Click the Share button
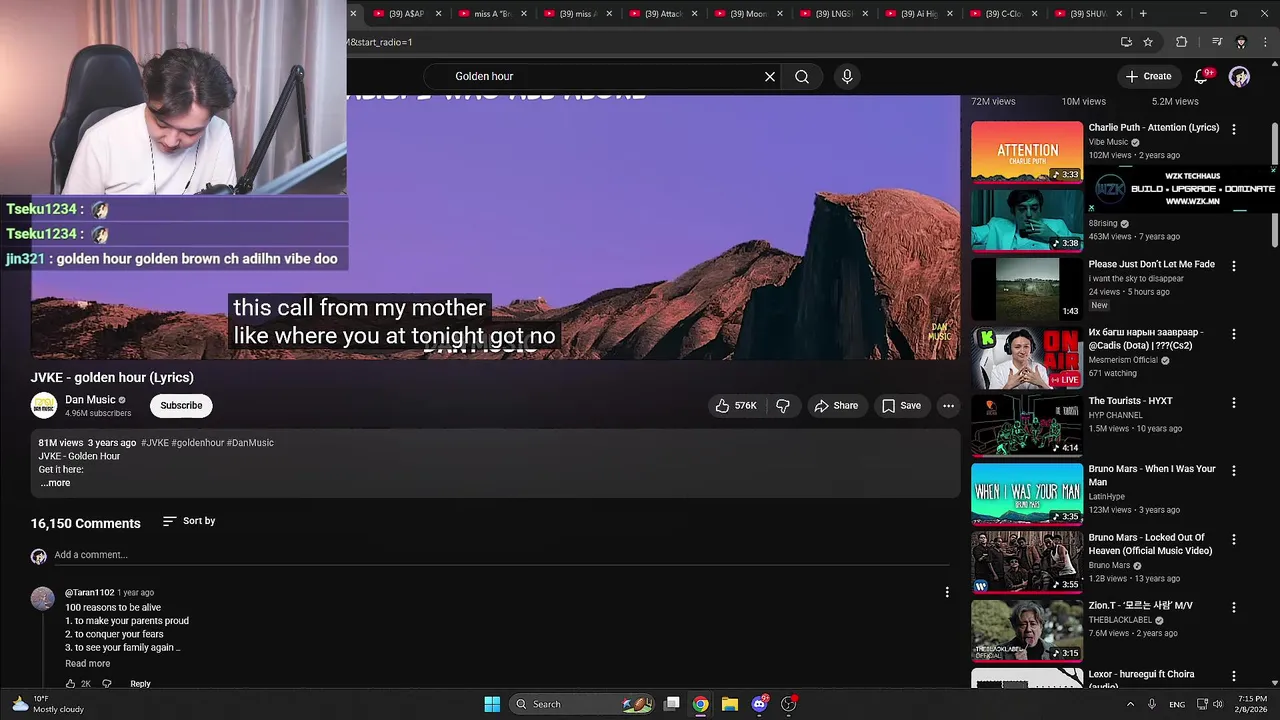The image size is (1280, 720). (836, 405)
